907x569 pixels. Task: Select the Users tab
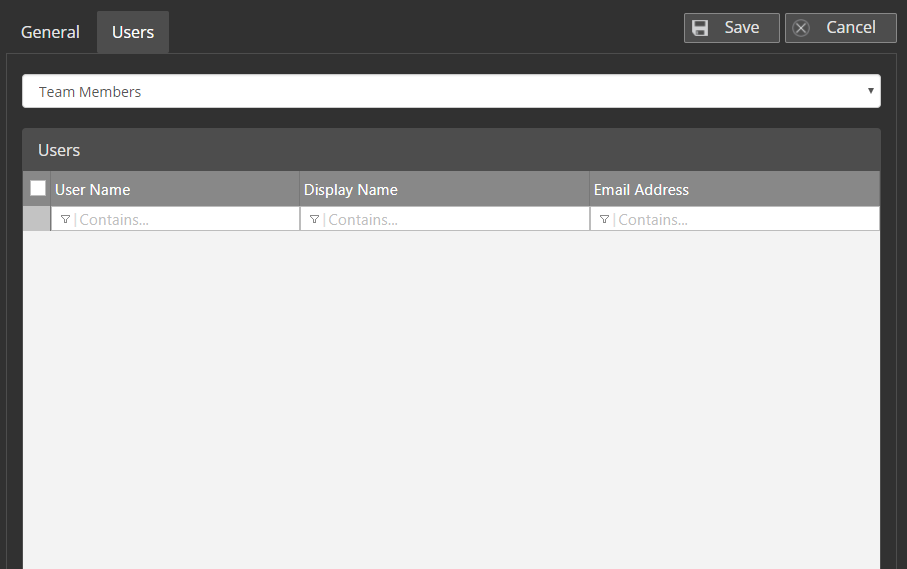[133, 32]
